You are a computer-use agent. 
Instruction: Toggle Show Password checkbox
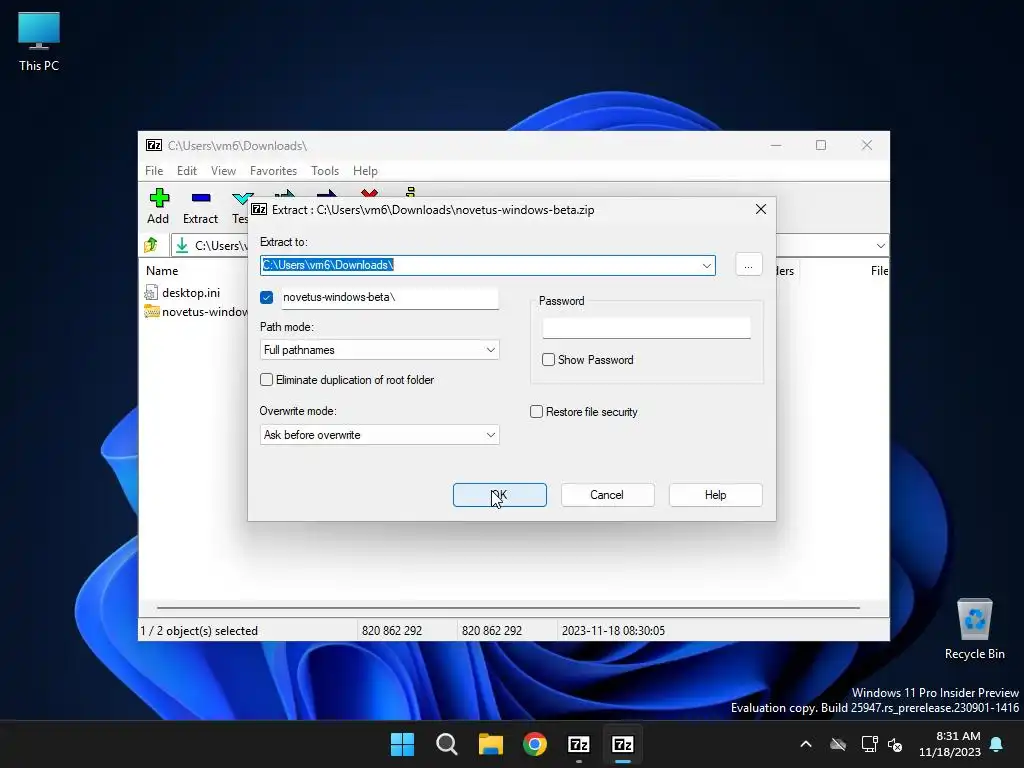click(549, 360)
